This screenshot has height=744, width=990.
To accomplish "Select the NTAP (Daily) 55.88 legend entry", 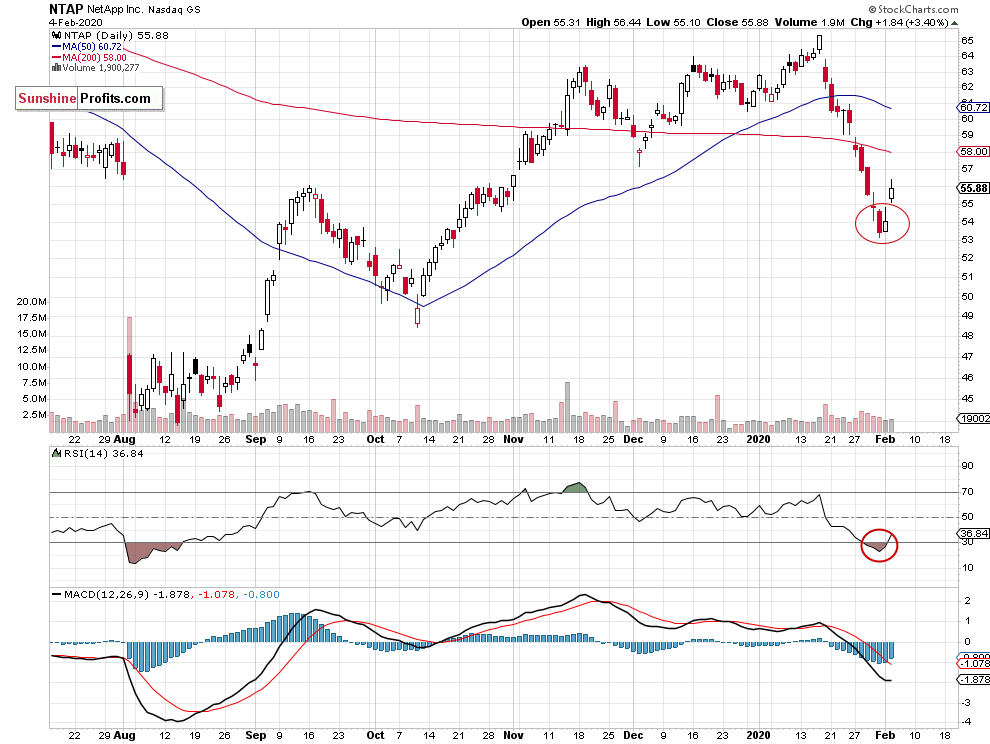I will pos(116,36).
